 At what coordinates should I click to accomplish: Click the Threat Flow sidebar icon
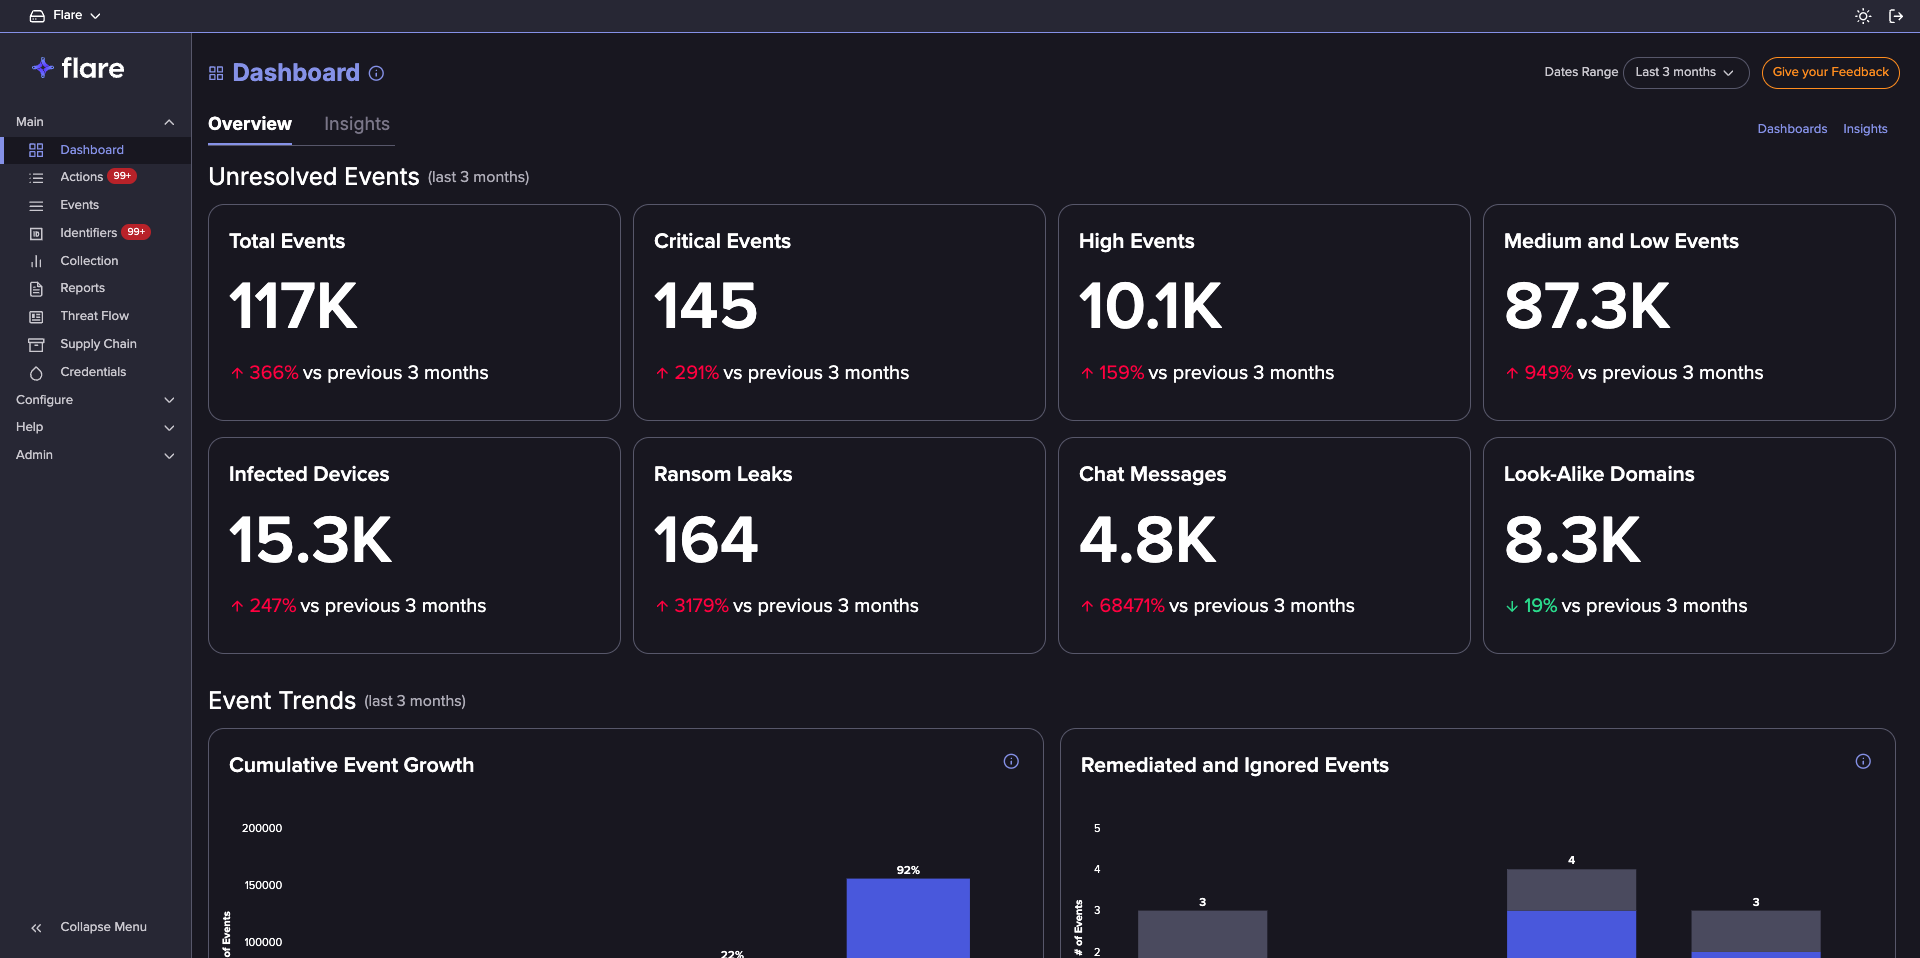point(36,317)
